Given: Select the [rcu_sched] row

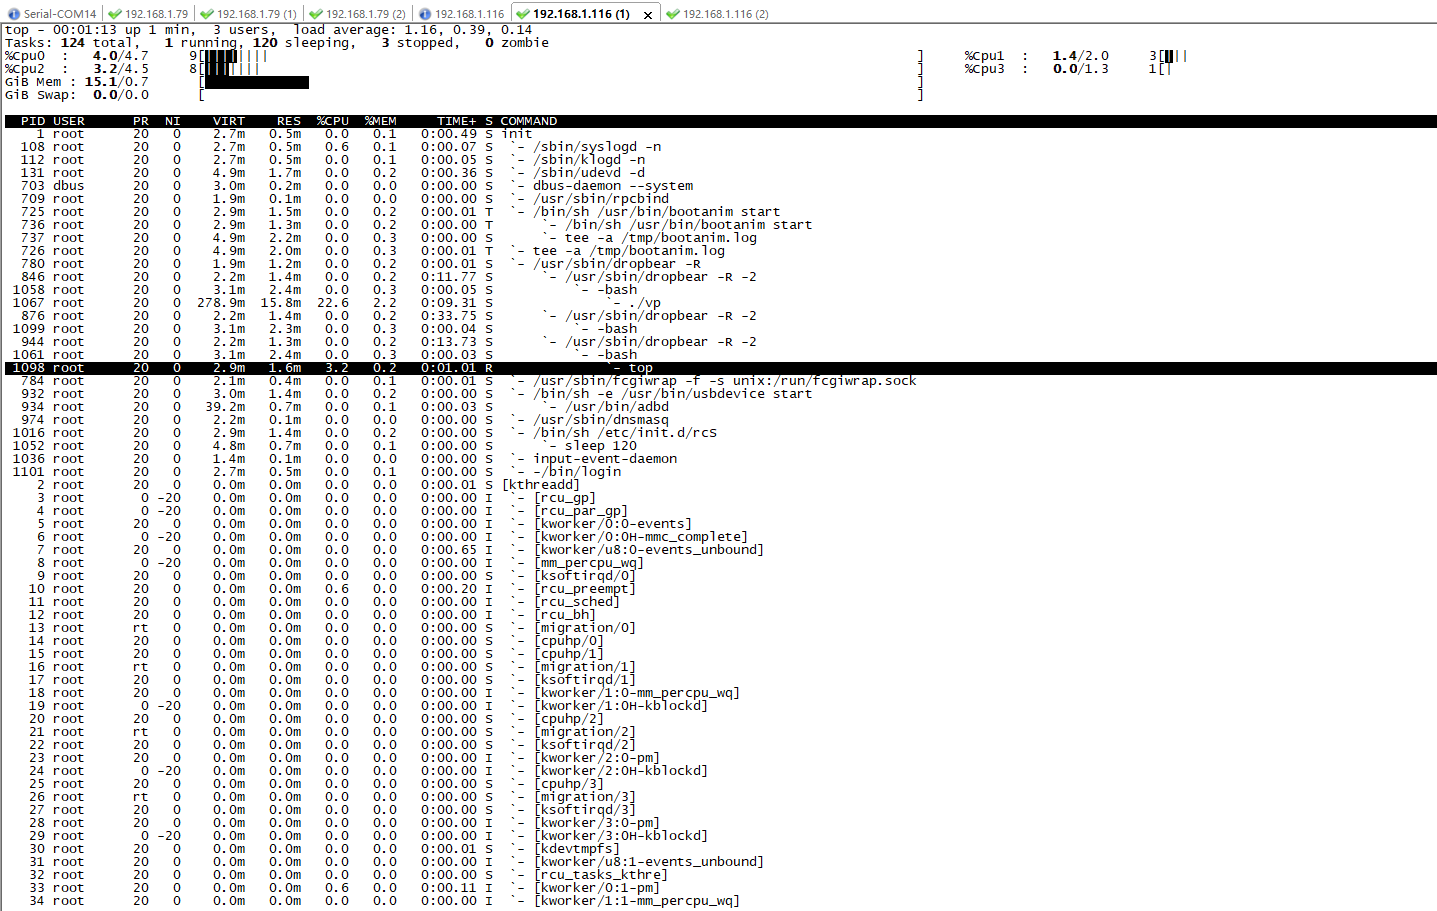Looking at the screenshot, I should coord(720,602).
